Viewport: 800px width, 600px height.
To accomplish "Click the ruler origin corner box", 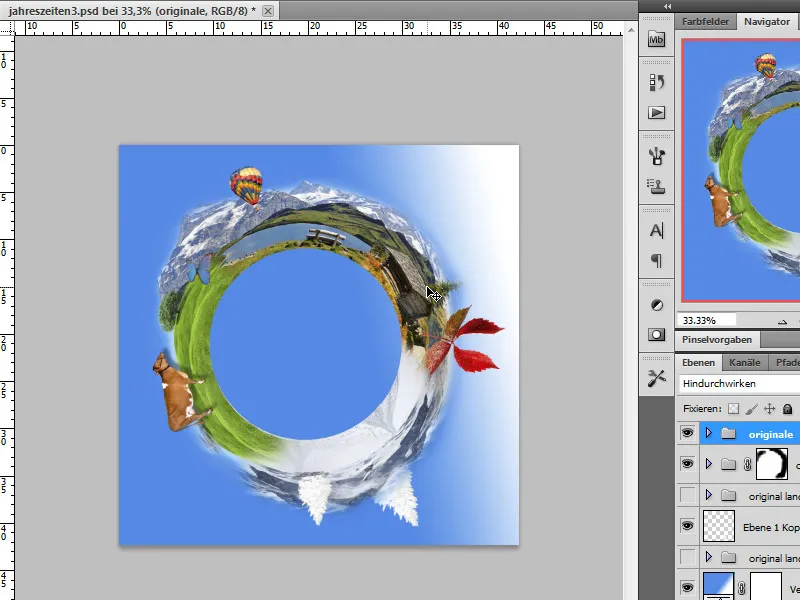I will [x=7, y=28].
